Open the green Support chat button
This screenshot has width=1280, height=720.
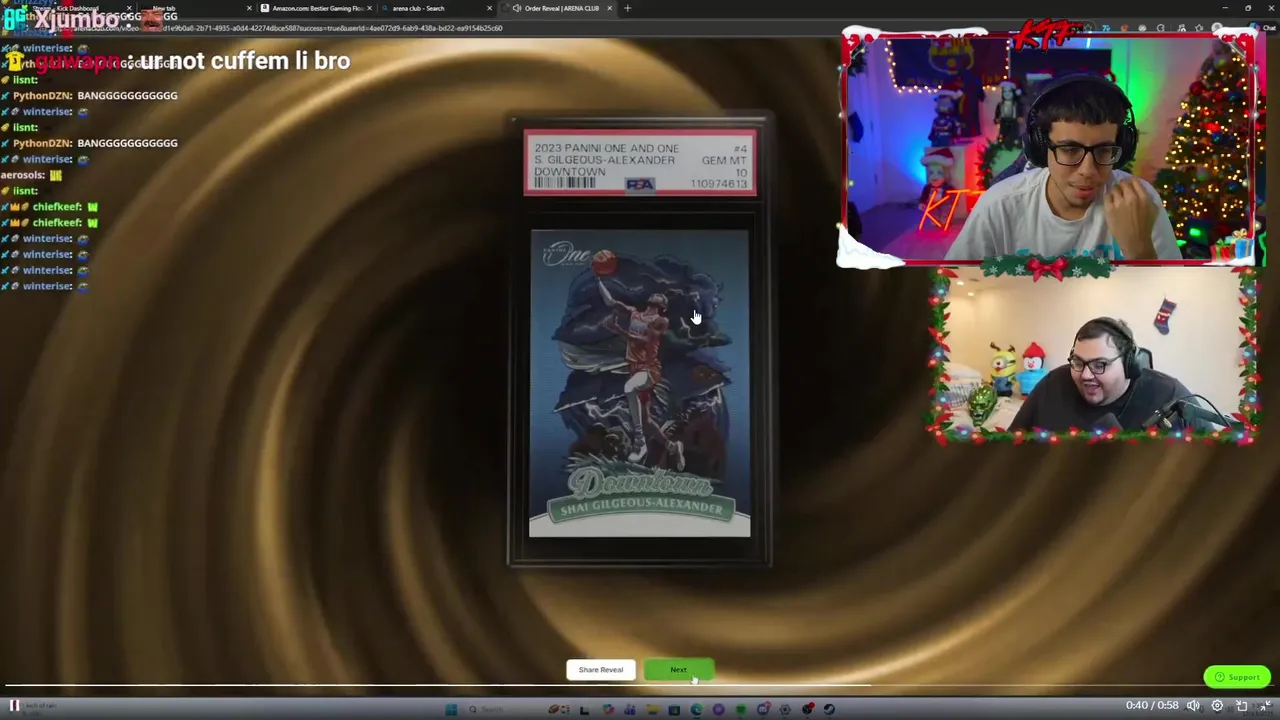1237,677
